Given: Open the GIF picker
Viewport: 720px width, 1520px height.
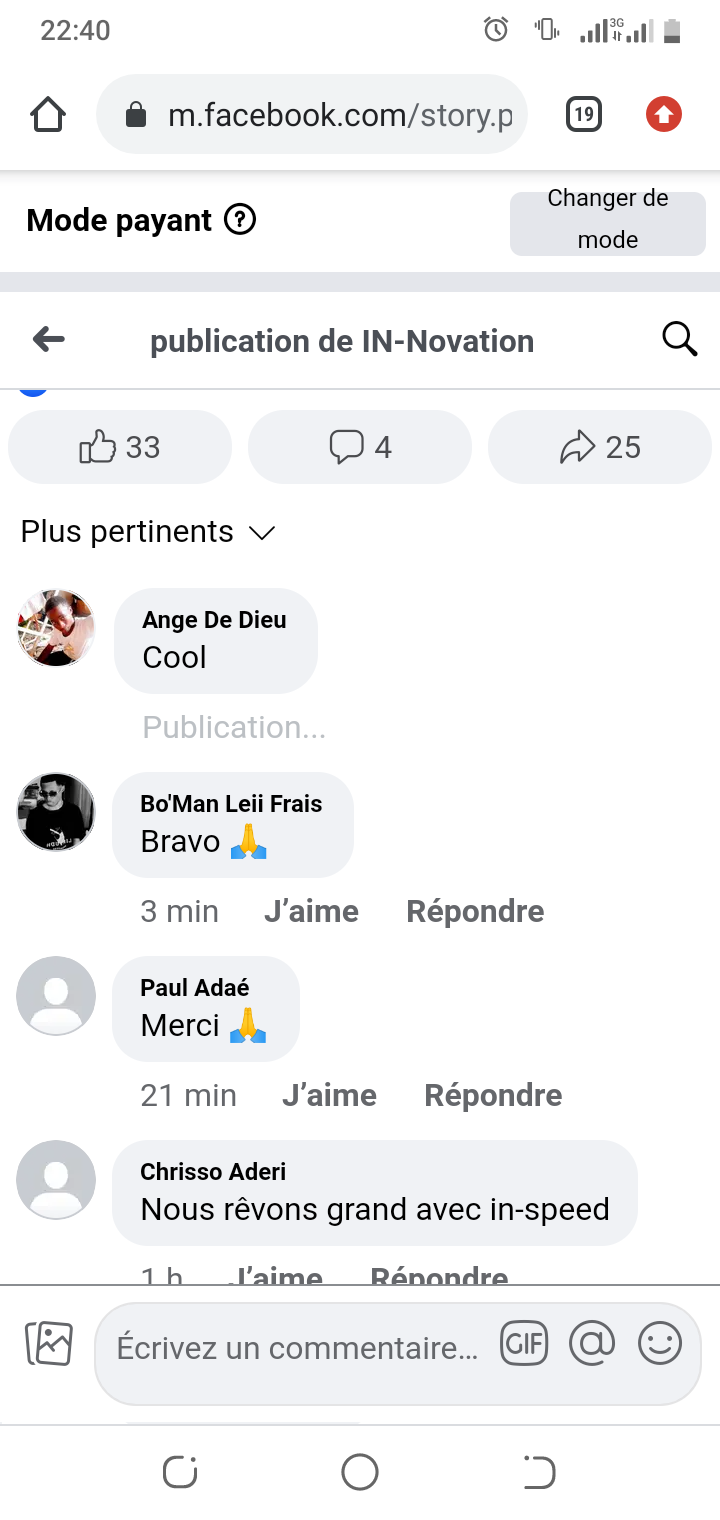Looking at the screenshot, I should coord(525,1343).
